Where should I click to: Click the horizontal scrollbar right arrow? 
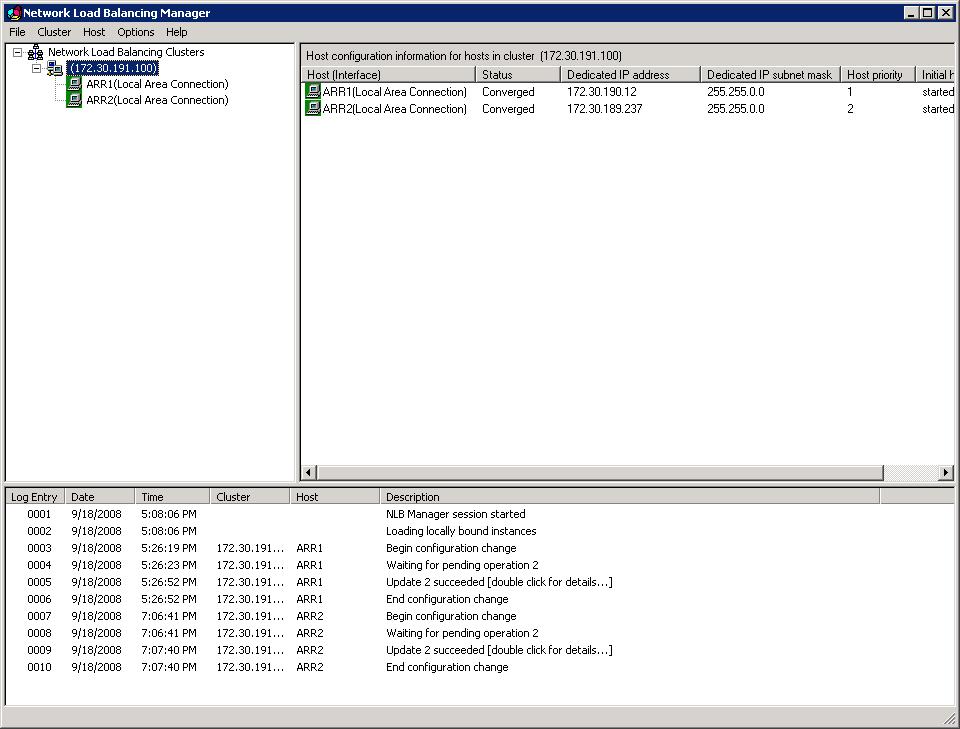[x=945, y=472]
